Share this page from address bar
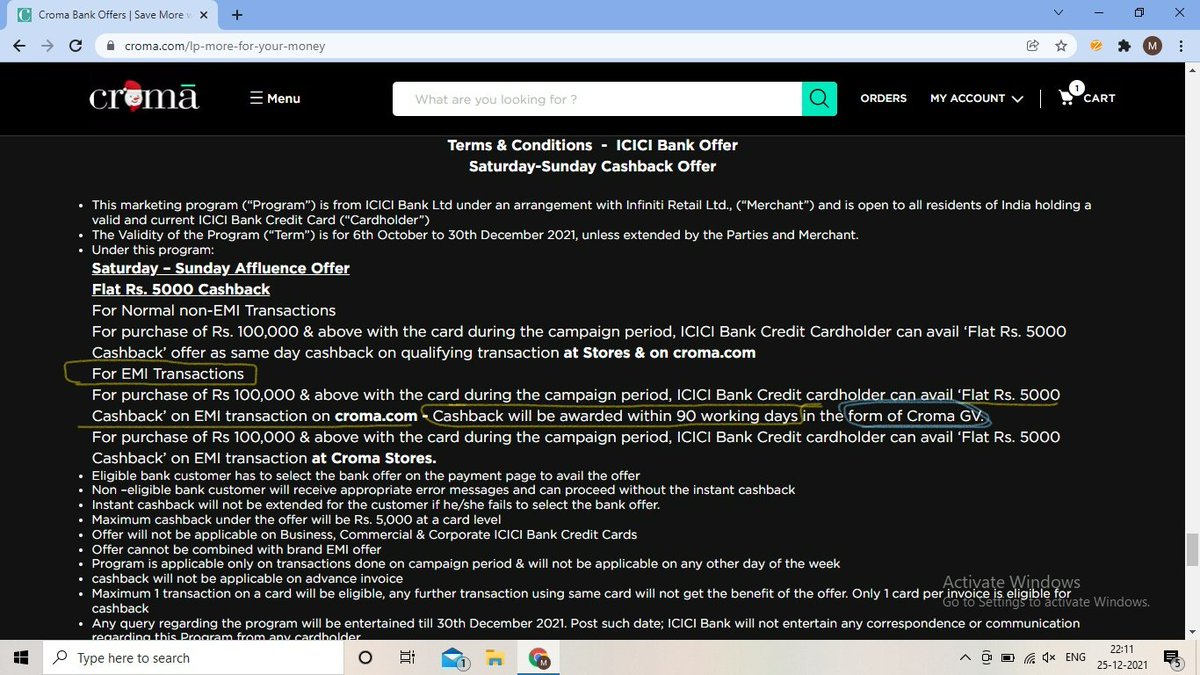Viewport: 1200px width, 675px height. pyautogui.click(x=1032, y=46)
